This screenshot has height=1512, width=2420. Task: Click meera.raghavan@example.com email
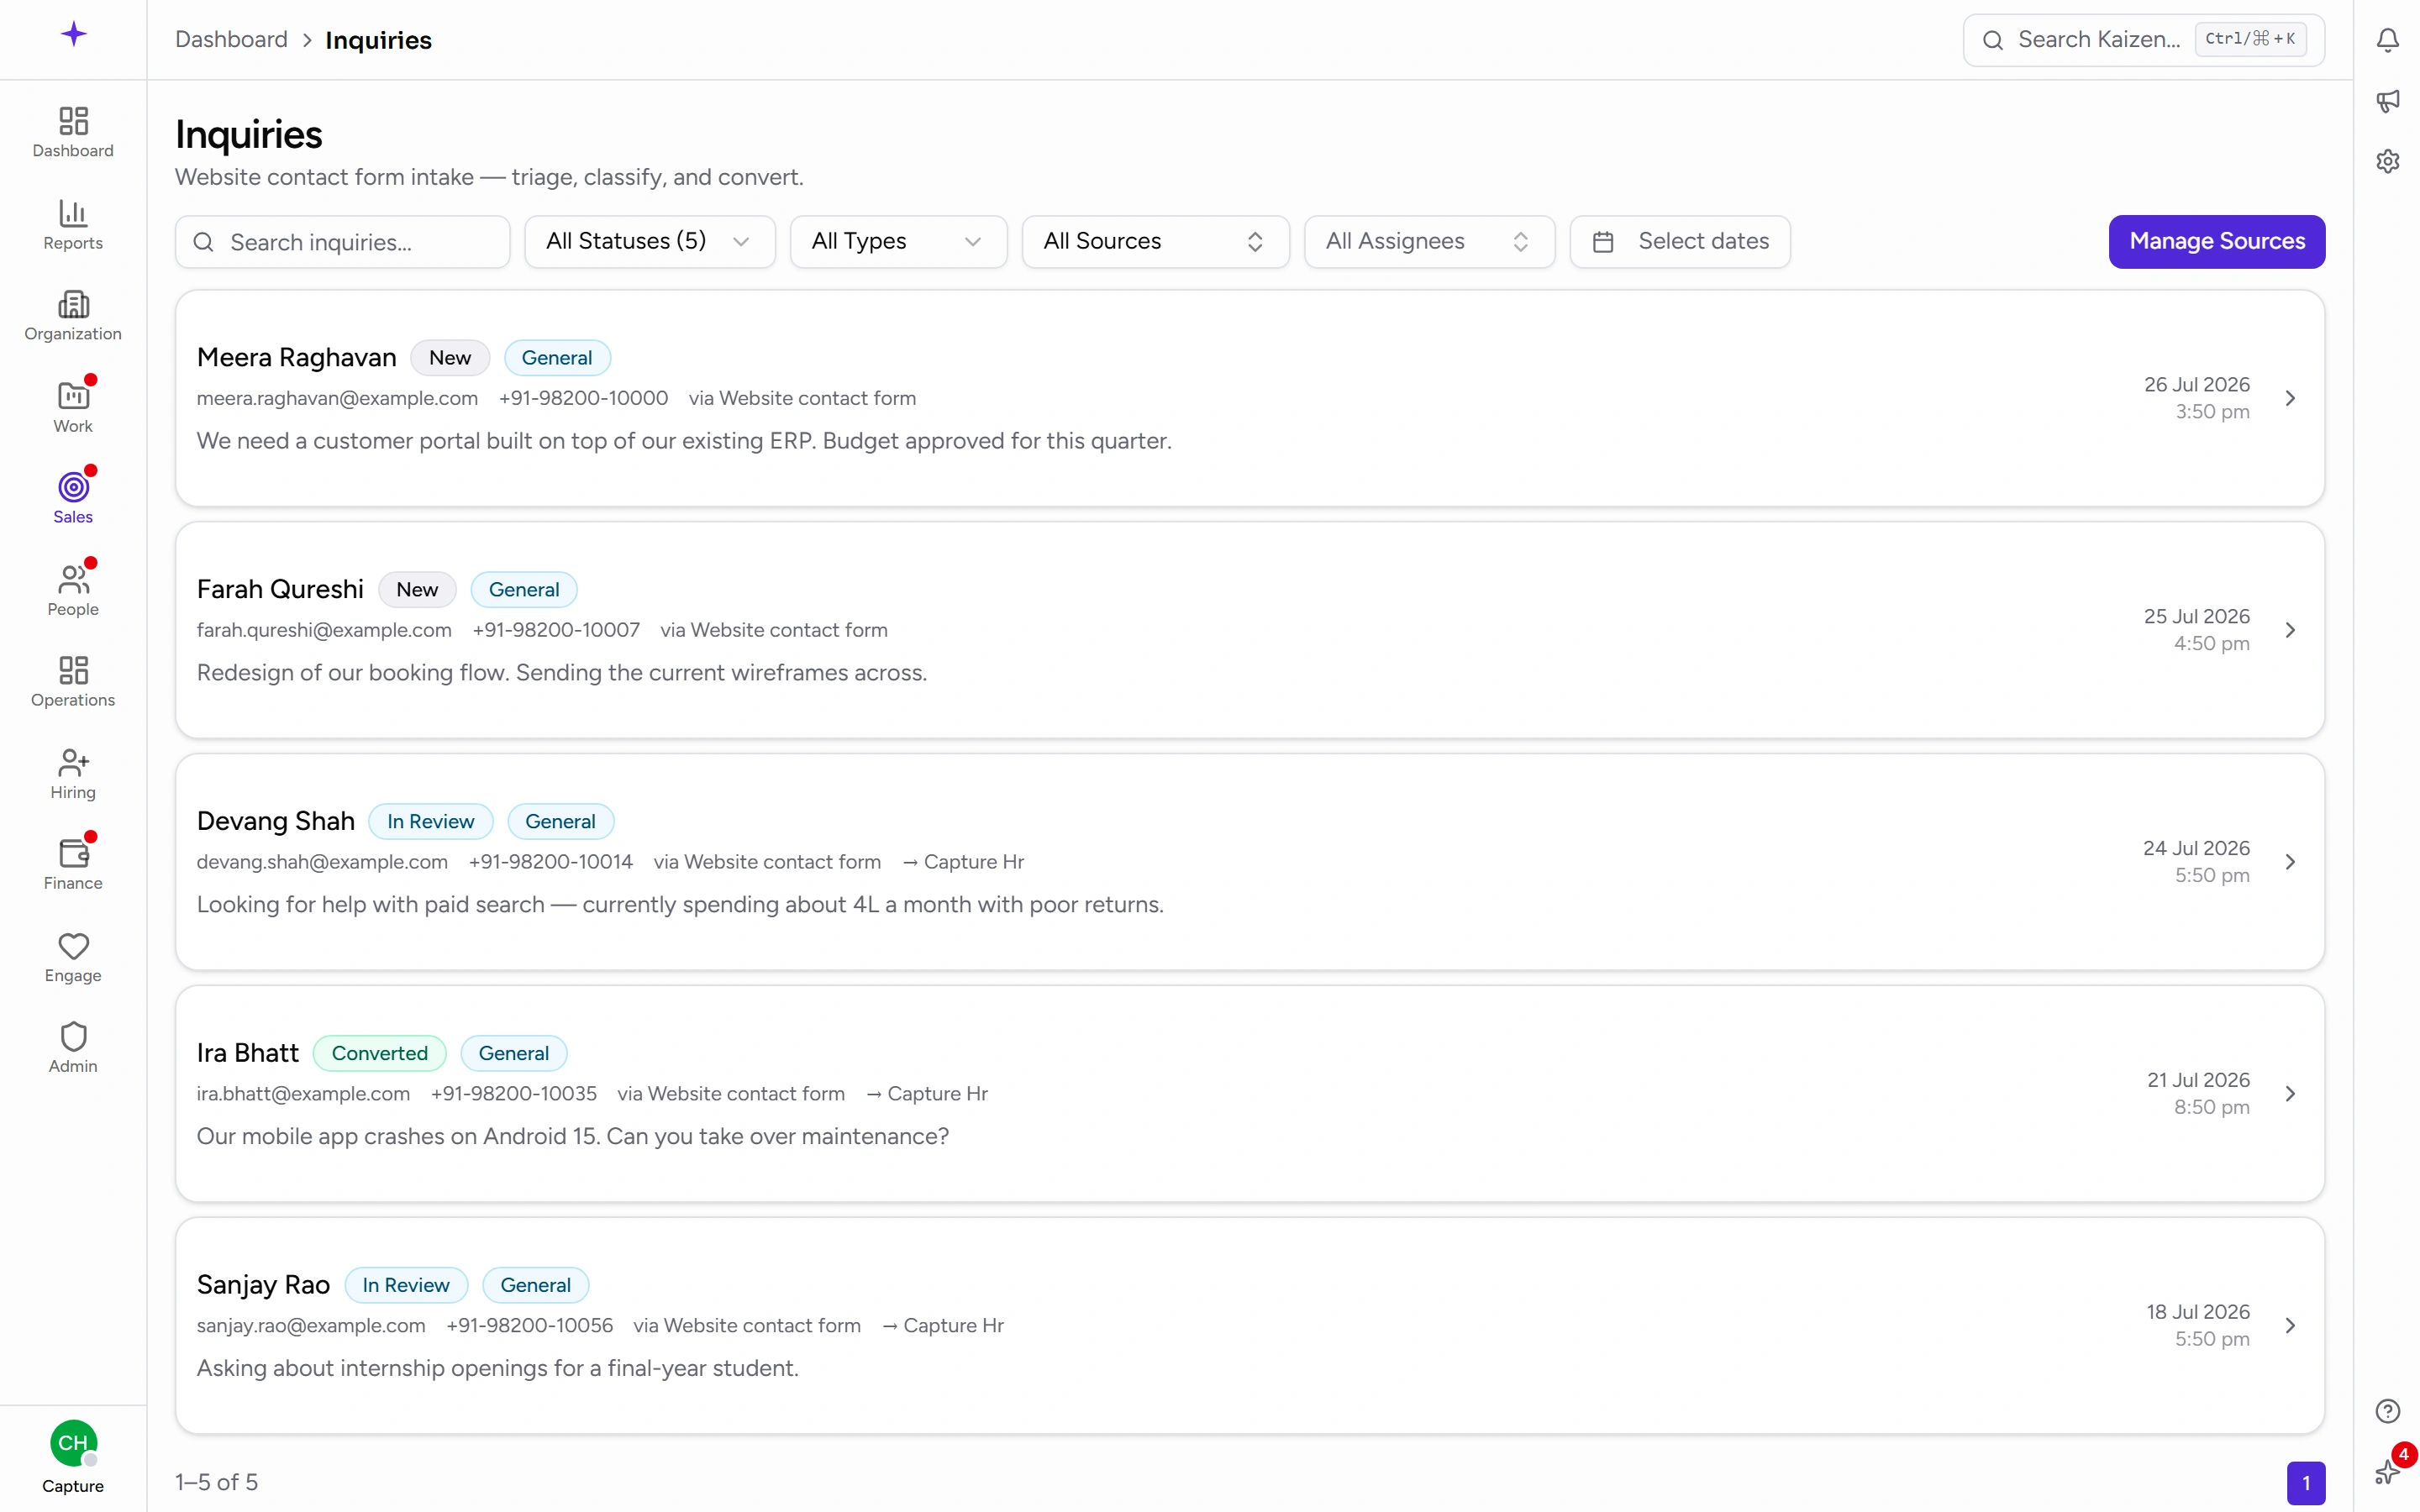coord(337,398)
